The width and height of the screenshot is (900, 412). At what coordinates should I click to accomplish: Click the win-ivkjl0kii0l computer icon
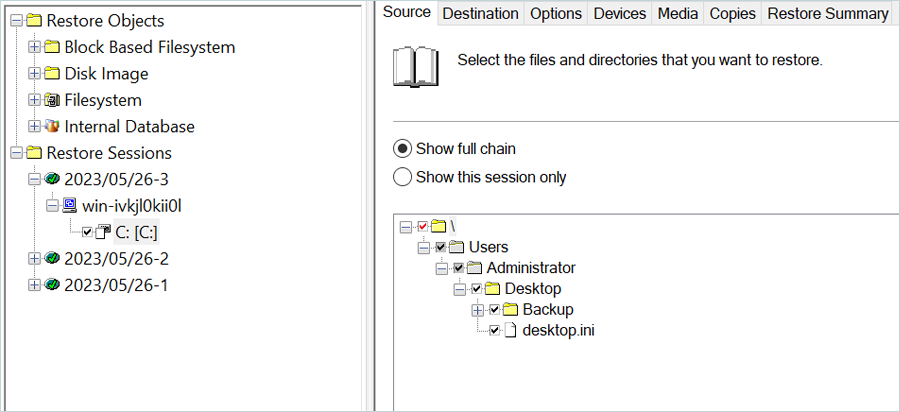tap(70, 206)
